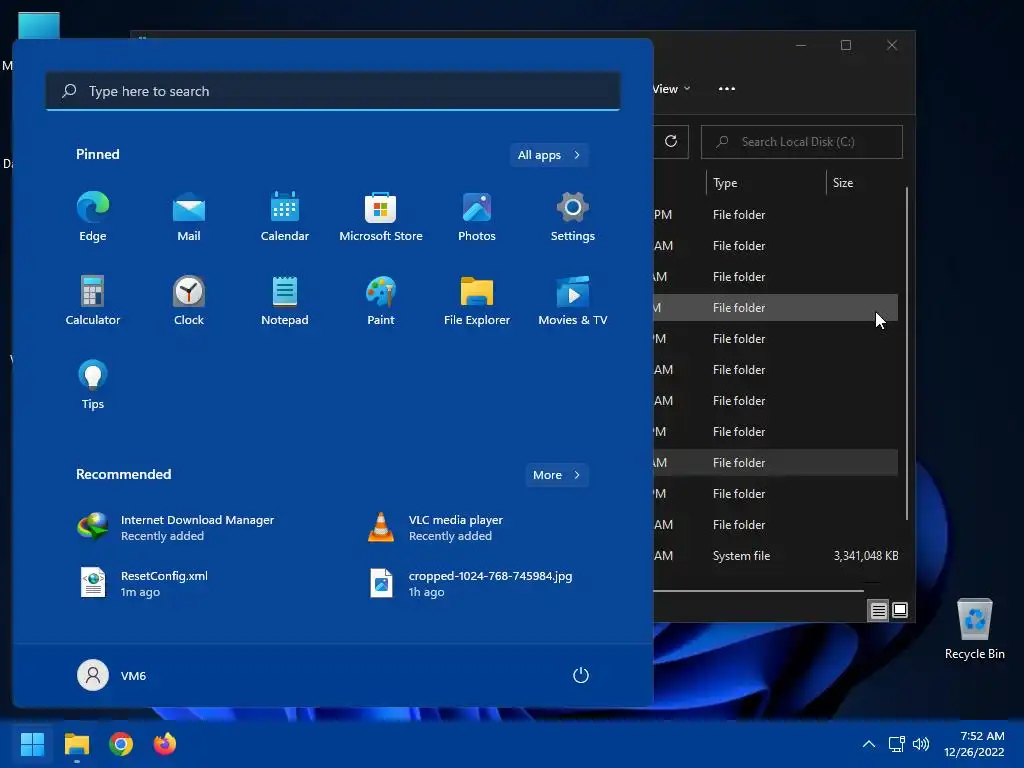This screenshot has height=768, width=1024.
Task: Click the 3,341,048 KB size value
Action: [x=866, y=556]
